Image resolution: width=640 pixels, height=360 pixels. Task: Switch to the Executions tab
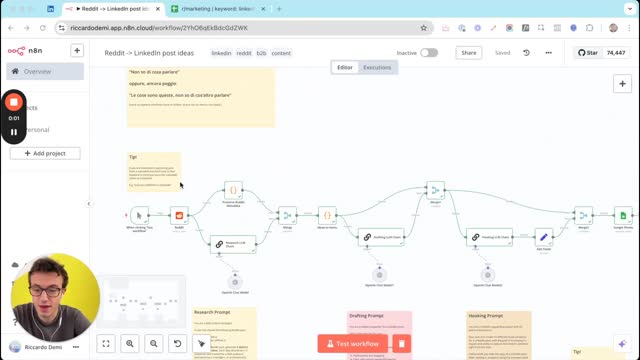[x=377, y=67]
